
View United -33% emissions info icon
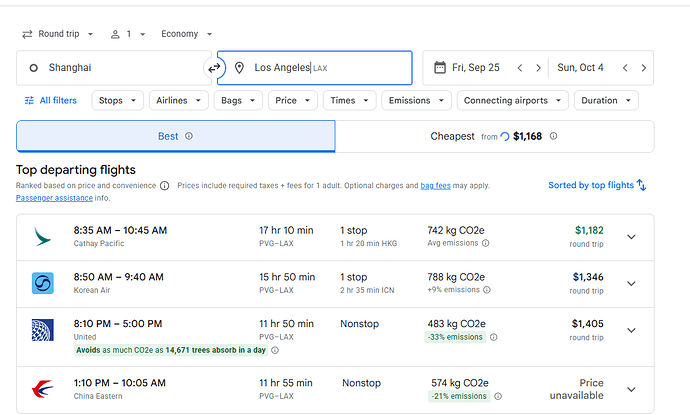point(494,337)
